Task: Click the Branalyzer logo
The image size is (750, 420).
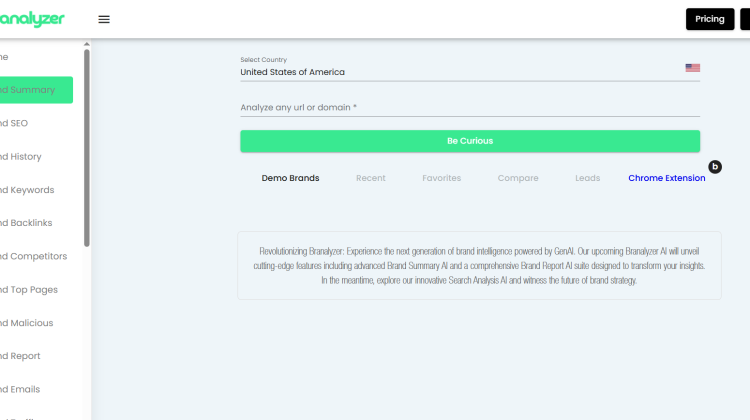Action: 32,19
